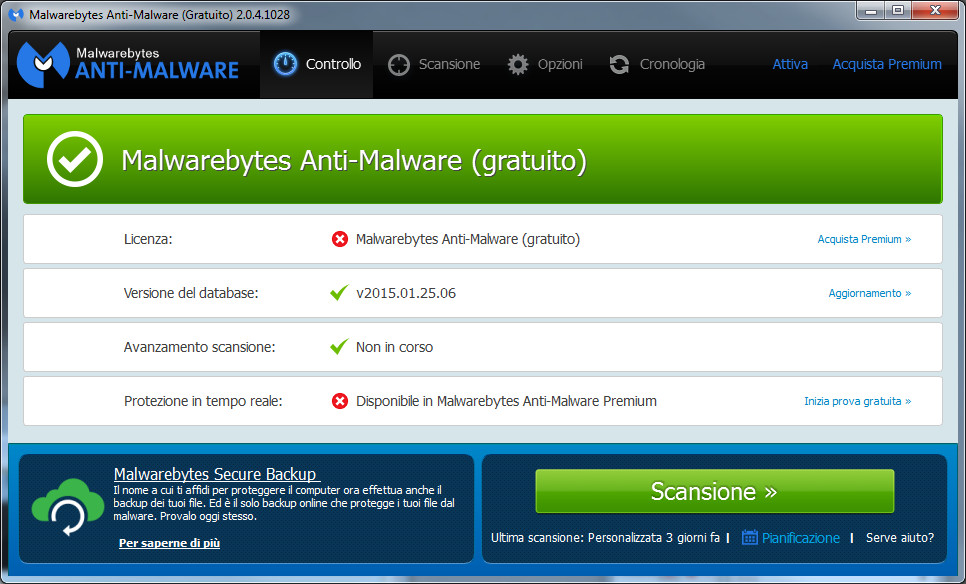
Task: Click the Secure Backup cloud icon
Action: coord(68,506)
